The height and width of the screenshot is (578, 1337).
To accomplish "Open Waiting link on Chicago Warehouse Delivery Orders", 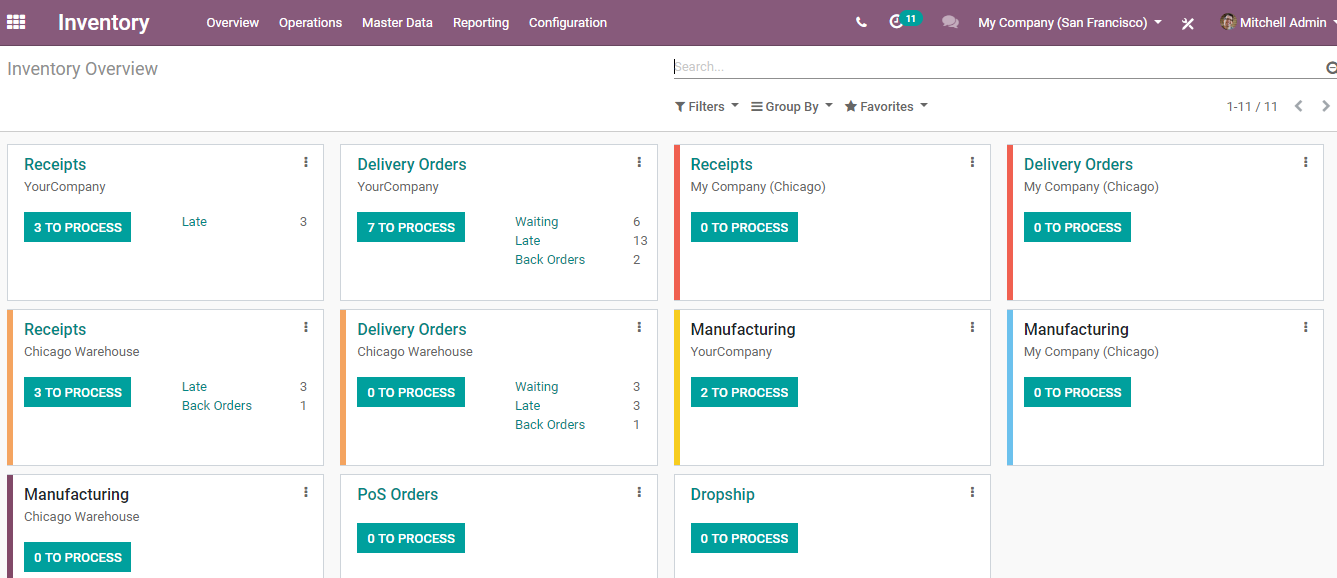I will [537, 387].
